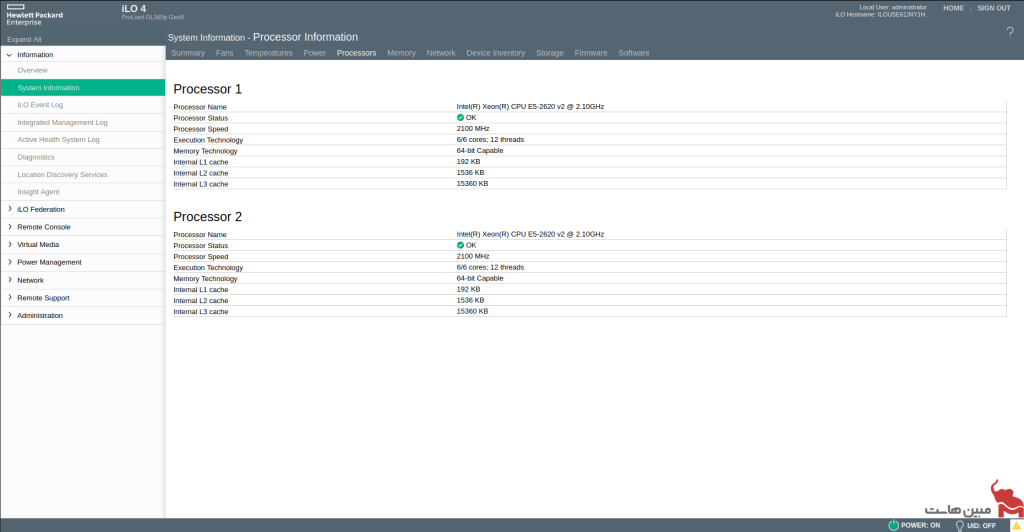Click 'Local User: administrator' text
The image size is (1024, 532).
pyautogui.click(x=893, y=7)
